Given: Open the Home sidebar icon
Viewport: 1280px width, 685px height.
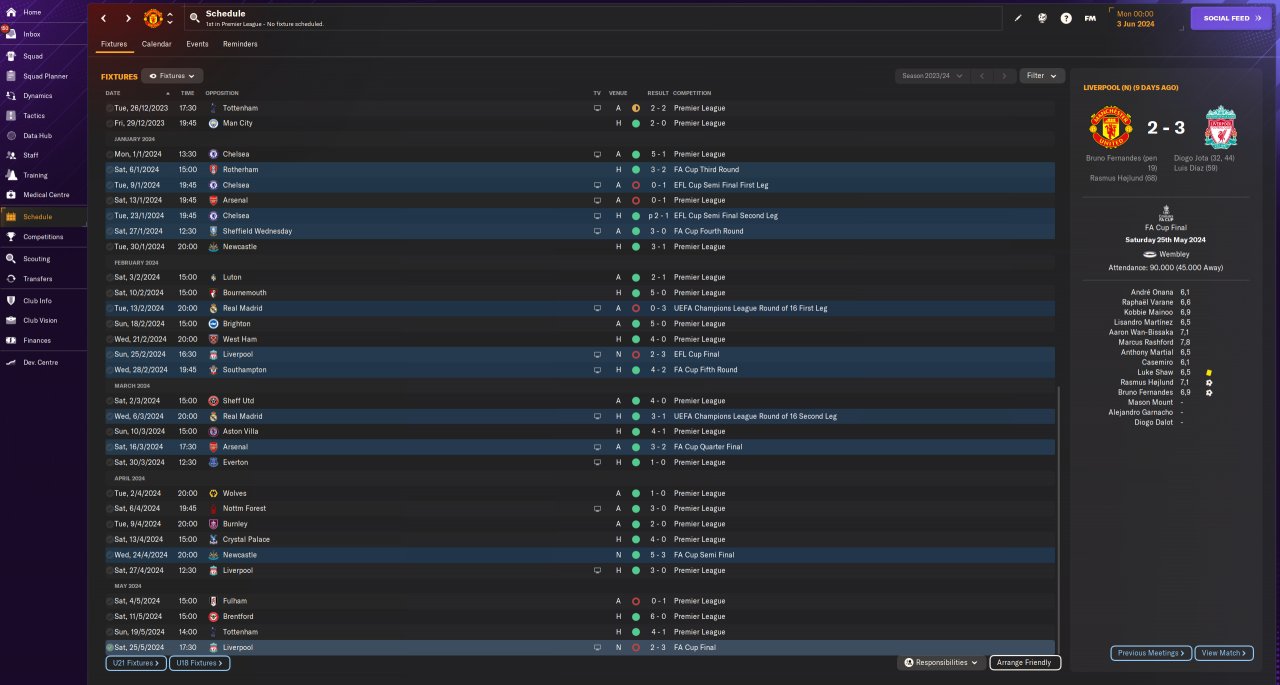Looking at the screenshot, I should tap(11, 12).
